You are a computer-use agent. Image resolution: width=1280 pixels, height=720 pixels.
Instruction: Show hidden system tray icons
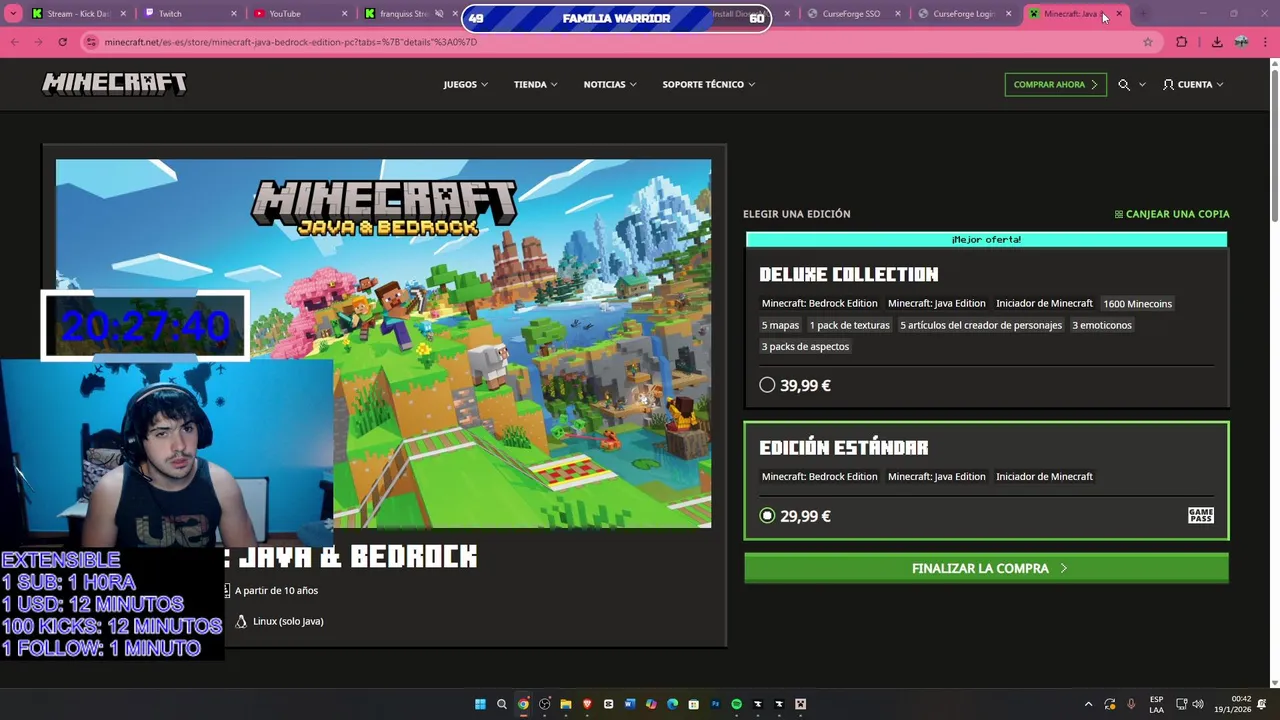coord(1088,704)
